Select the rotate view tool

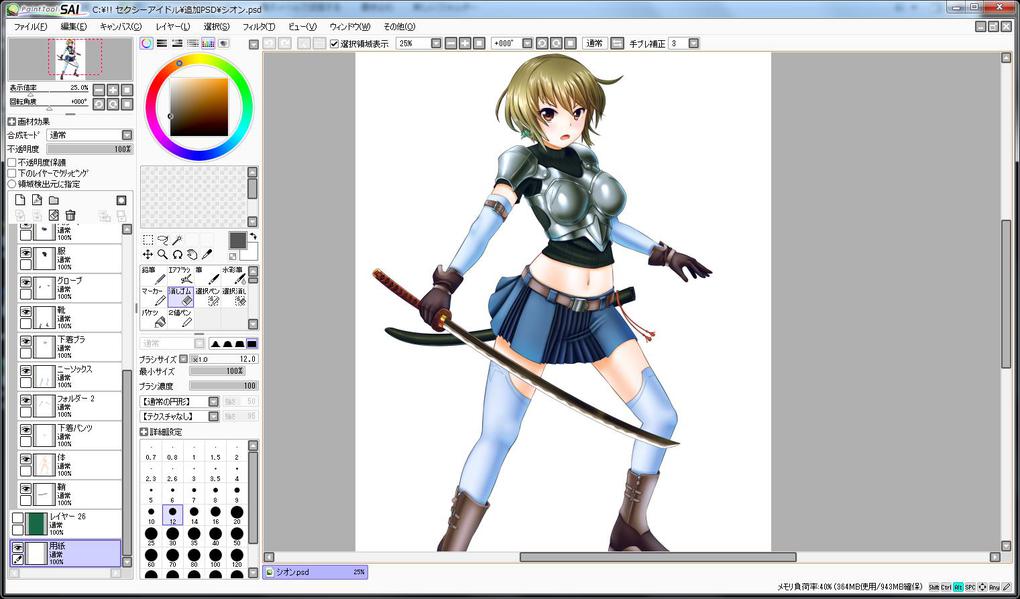pos(177,254)
